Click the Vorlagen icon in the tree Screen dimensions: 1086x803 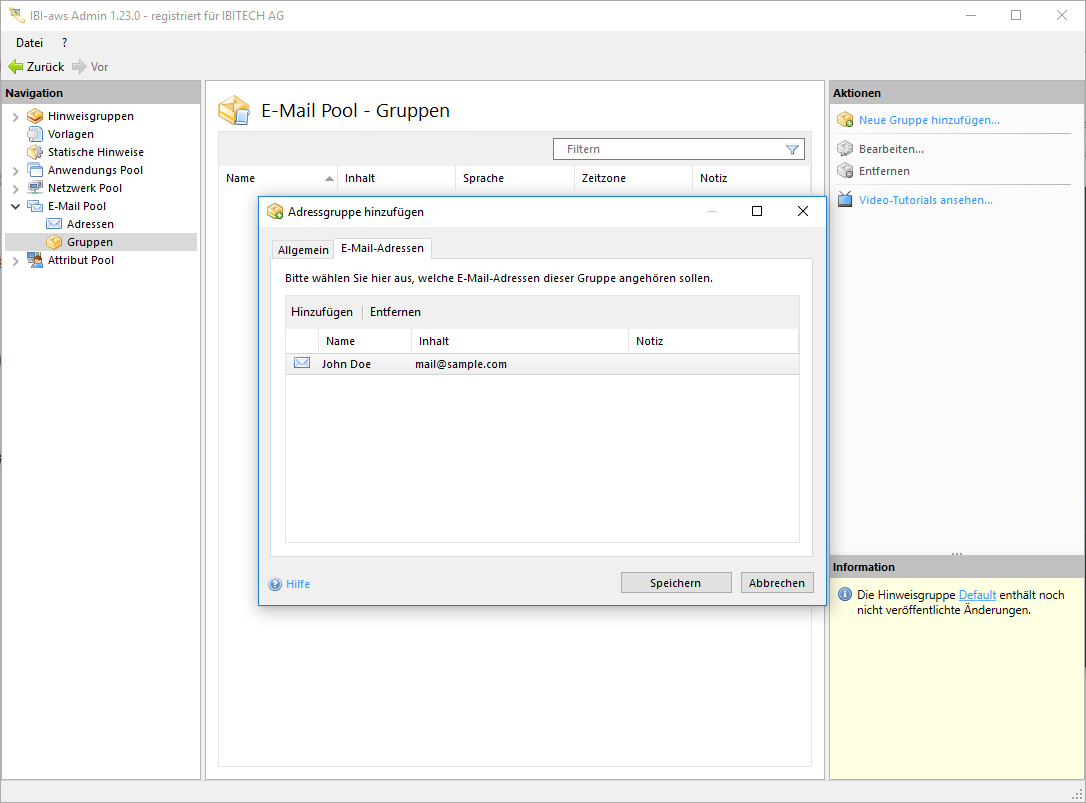35,134
